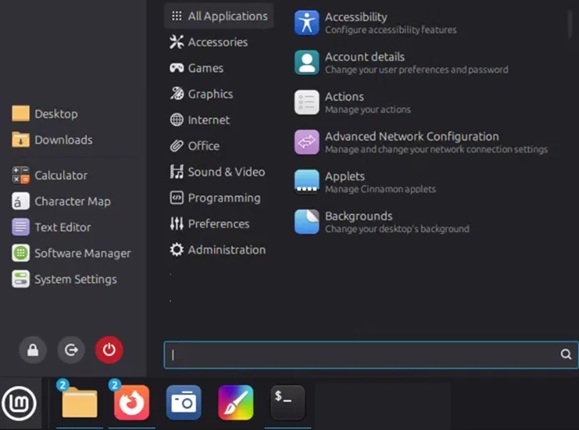Open the Preferences category
Image resolution: width=579 pixels, height=430 pixels.
click(x=209, y=224)
